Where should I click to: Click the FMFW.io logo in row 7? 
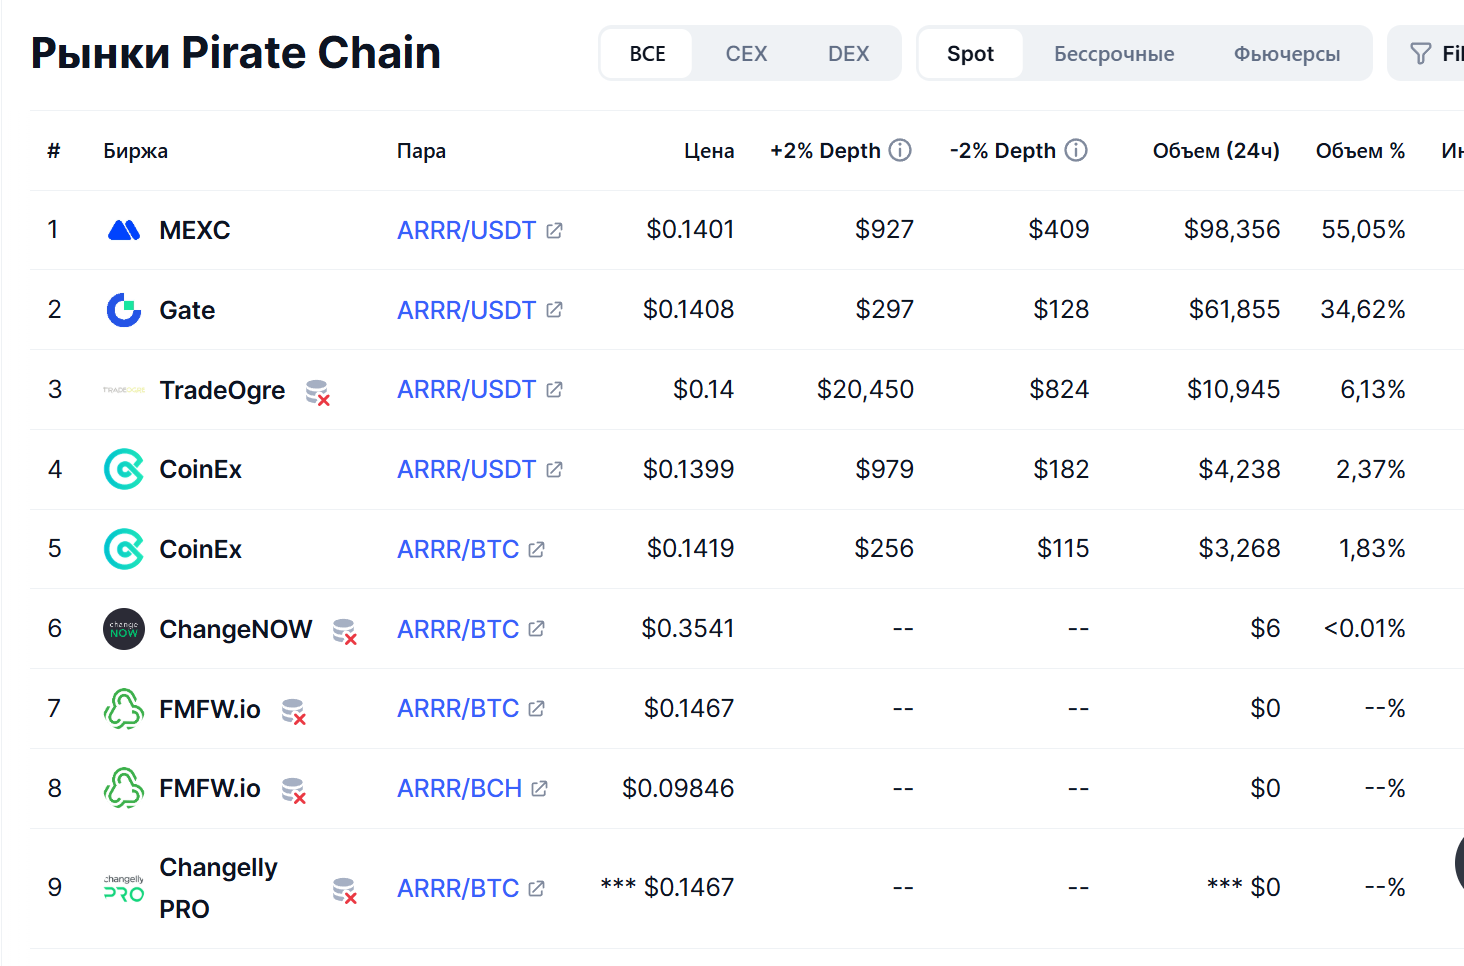[x=122, y=709]
